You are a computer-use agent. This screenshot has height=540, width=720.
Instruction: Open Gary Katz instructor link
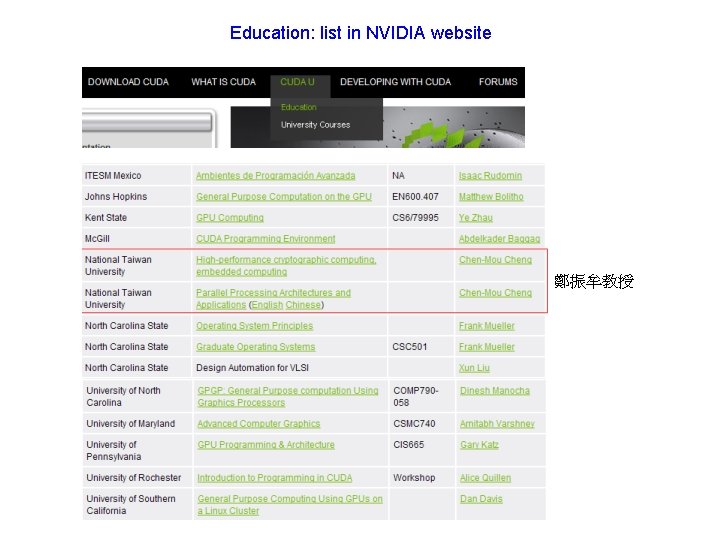pos(479,445)
